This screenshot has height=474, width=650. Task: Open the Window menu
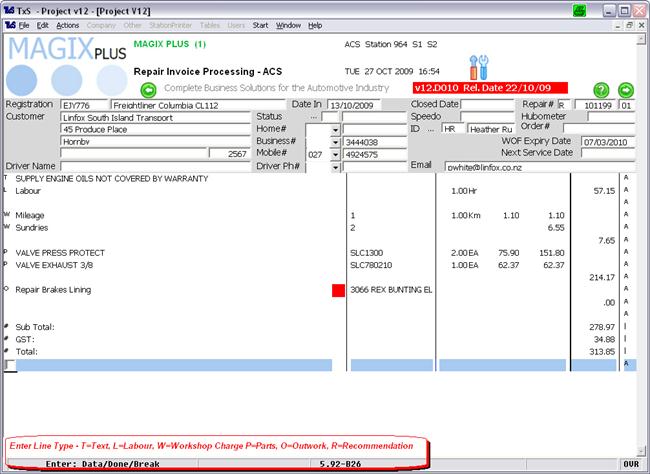[288, 25]
